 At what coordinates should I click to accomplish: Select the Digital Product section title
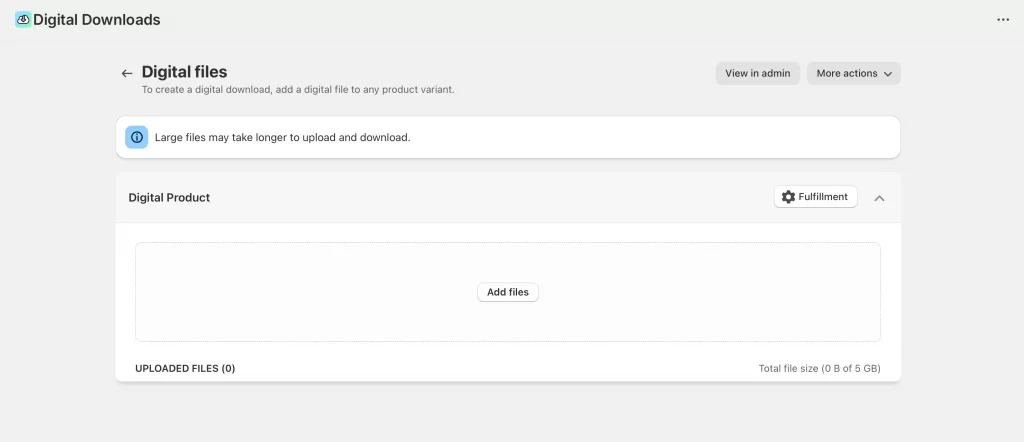tap(169, 198)
